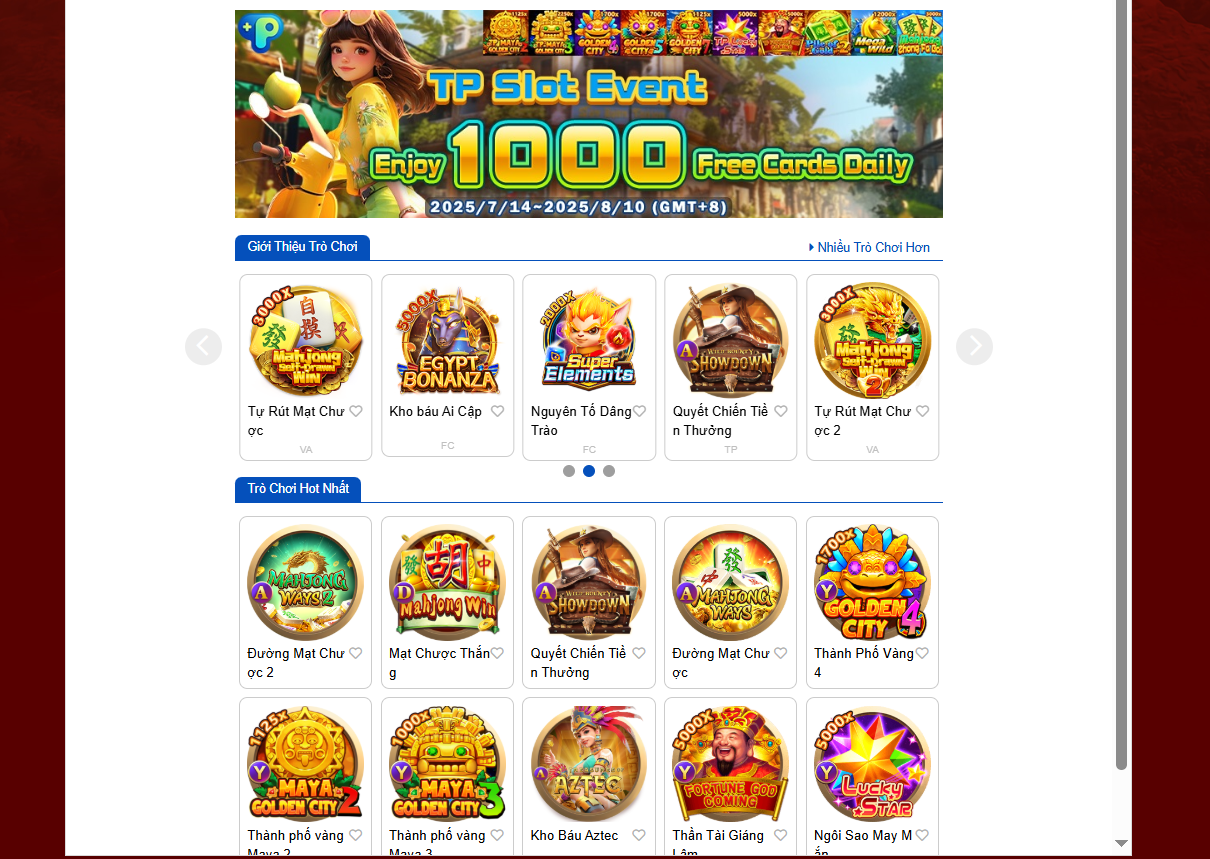Click the page vertical scrollbar down arrow

pyautogui.click(x=1122, y=843)
